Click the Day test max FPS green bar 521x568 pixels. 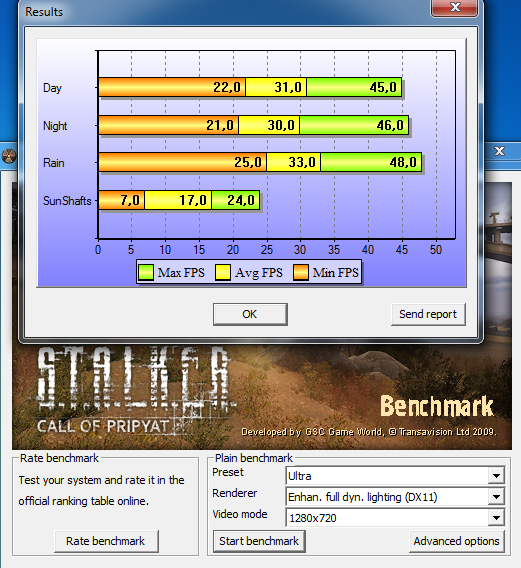(354, 87)
